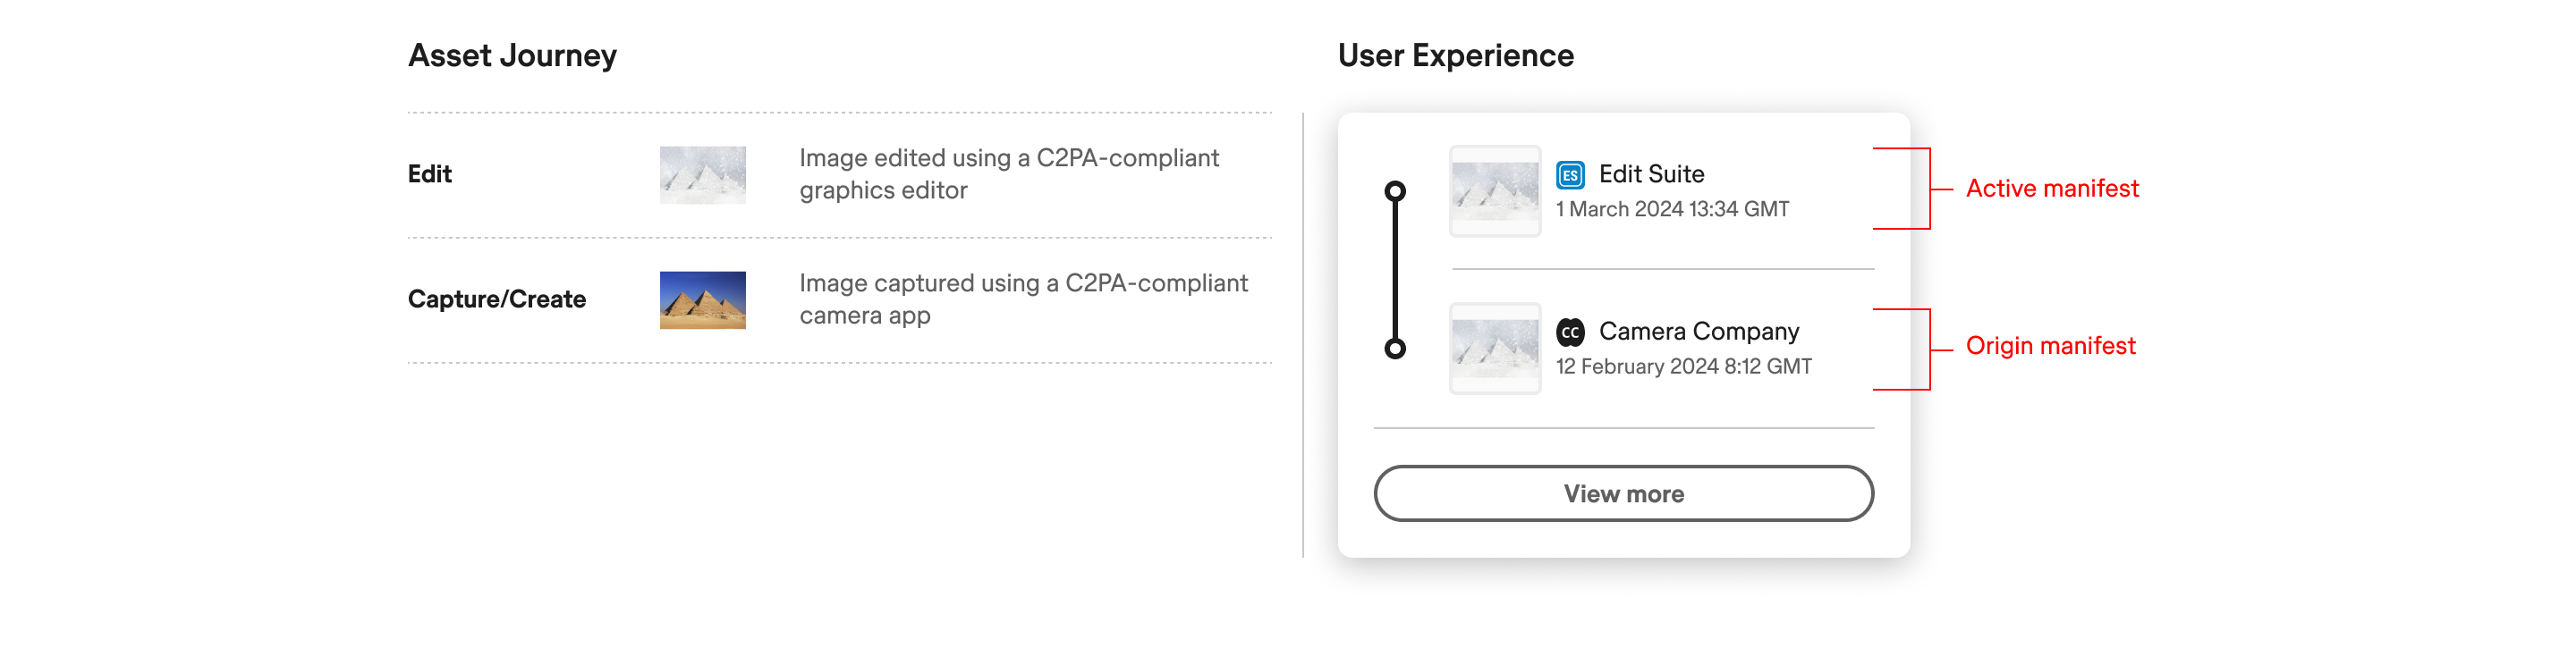Click the 12 February 2024 timestamp
Image resolution: width=2576 pixels, height=665 pixels.
click(1683, 366)
